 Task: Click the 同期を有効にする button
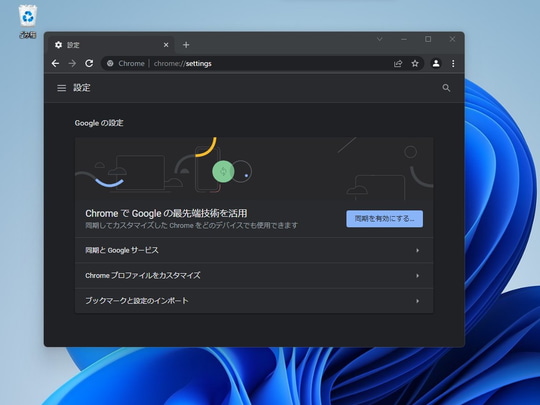(385, 219)
